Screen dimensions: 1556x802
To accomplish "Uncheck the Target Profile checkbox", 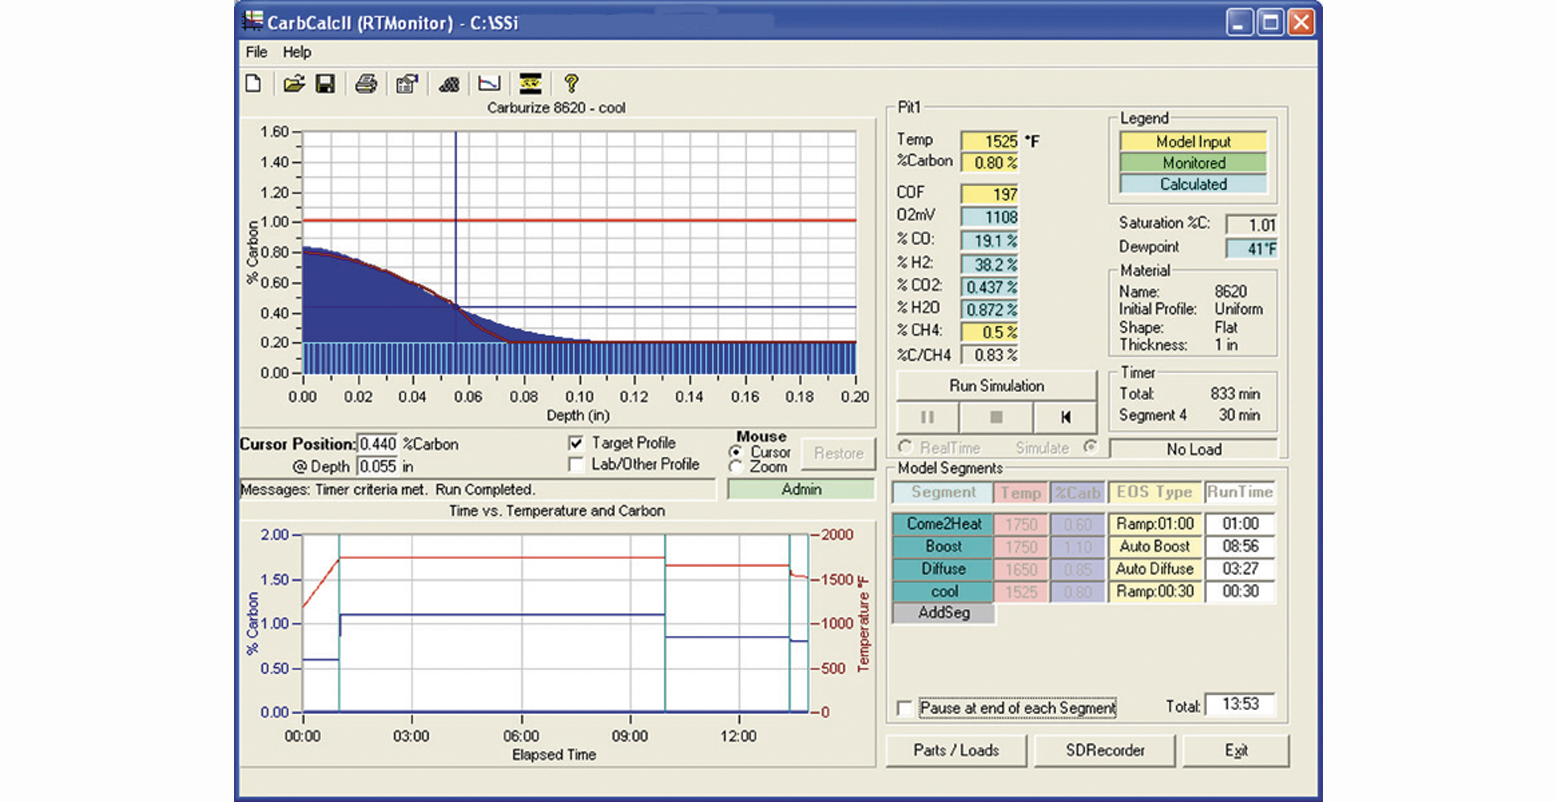I will [x=576, y=443].
